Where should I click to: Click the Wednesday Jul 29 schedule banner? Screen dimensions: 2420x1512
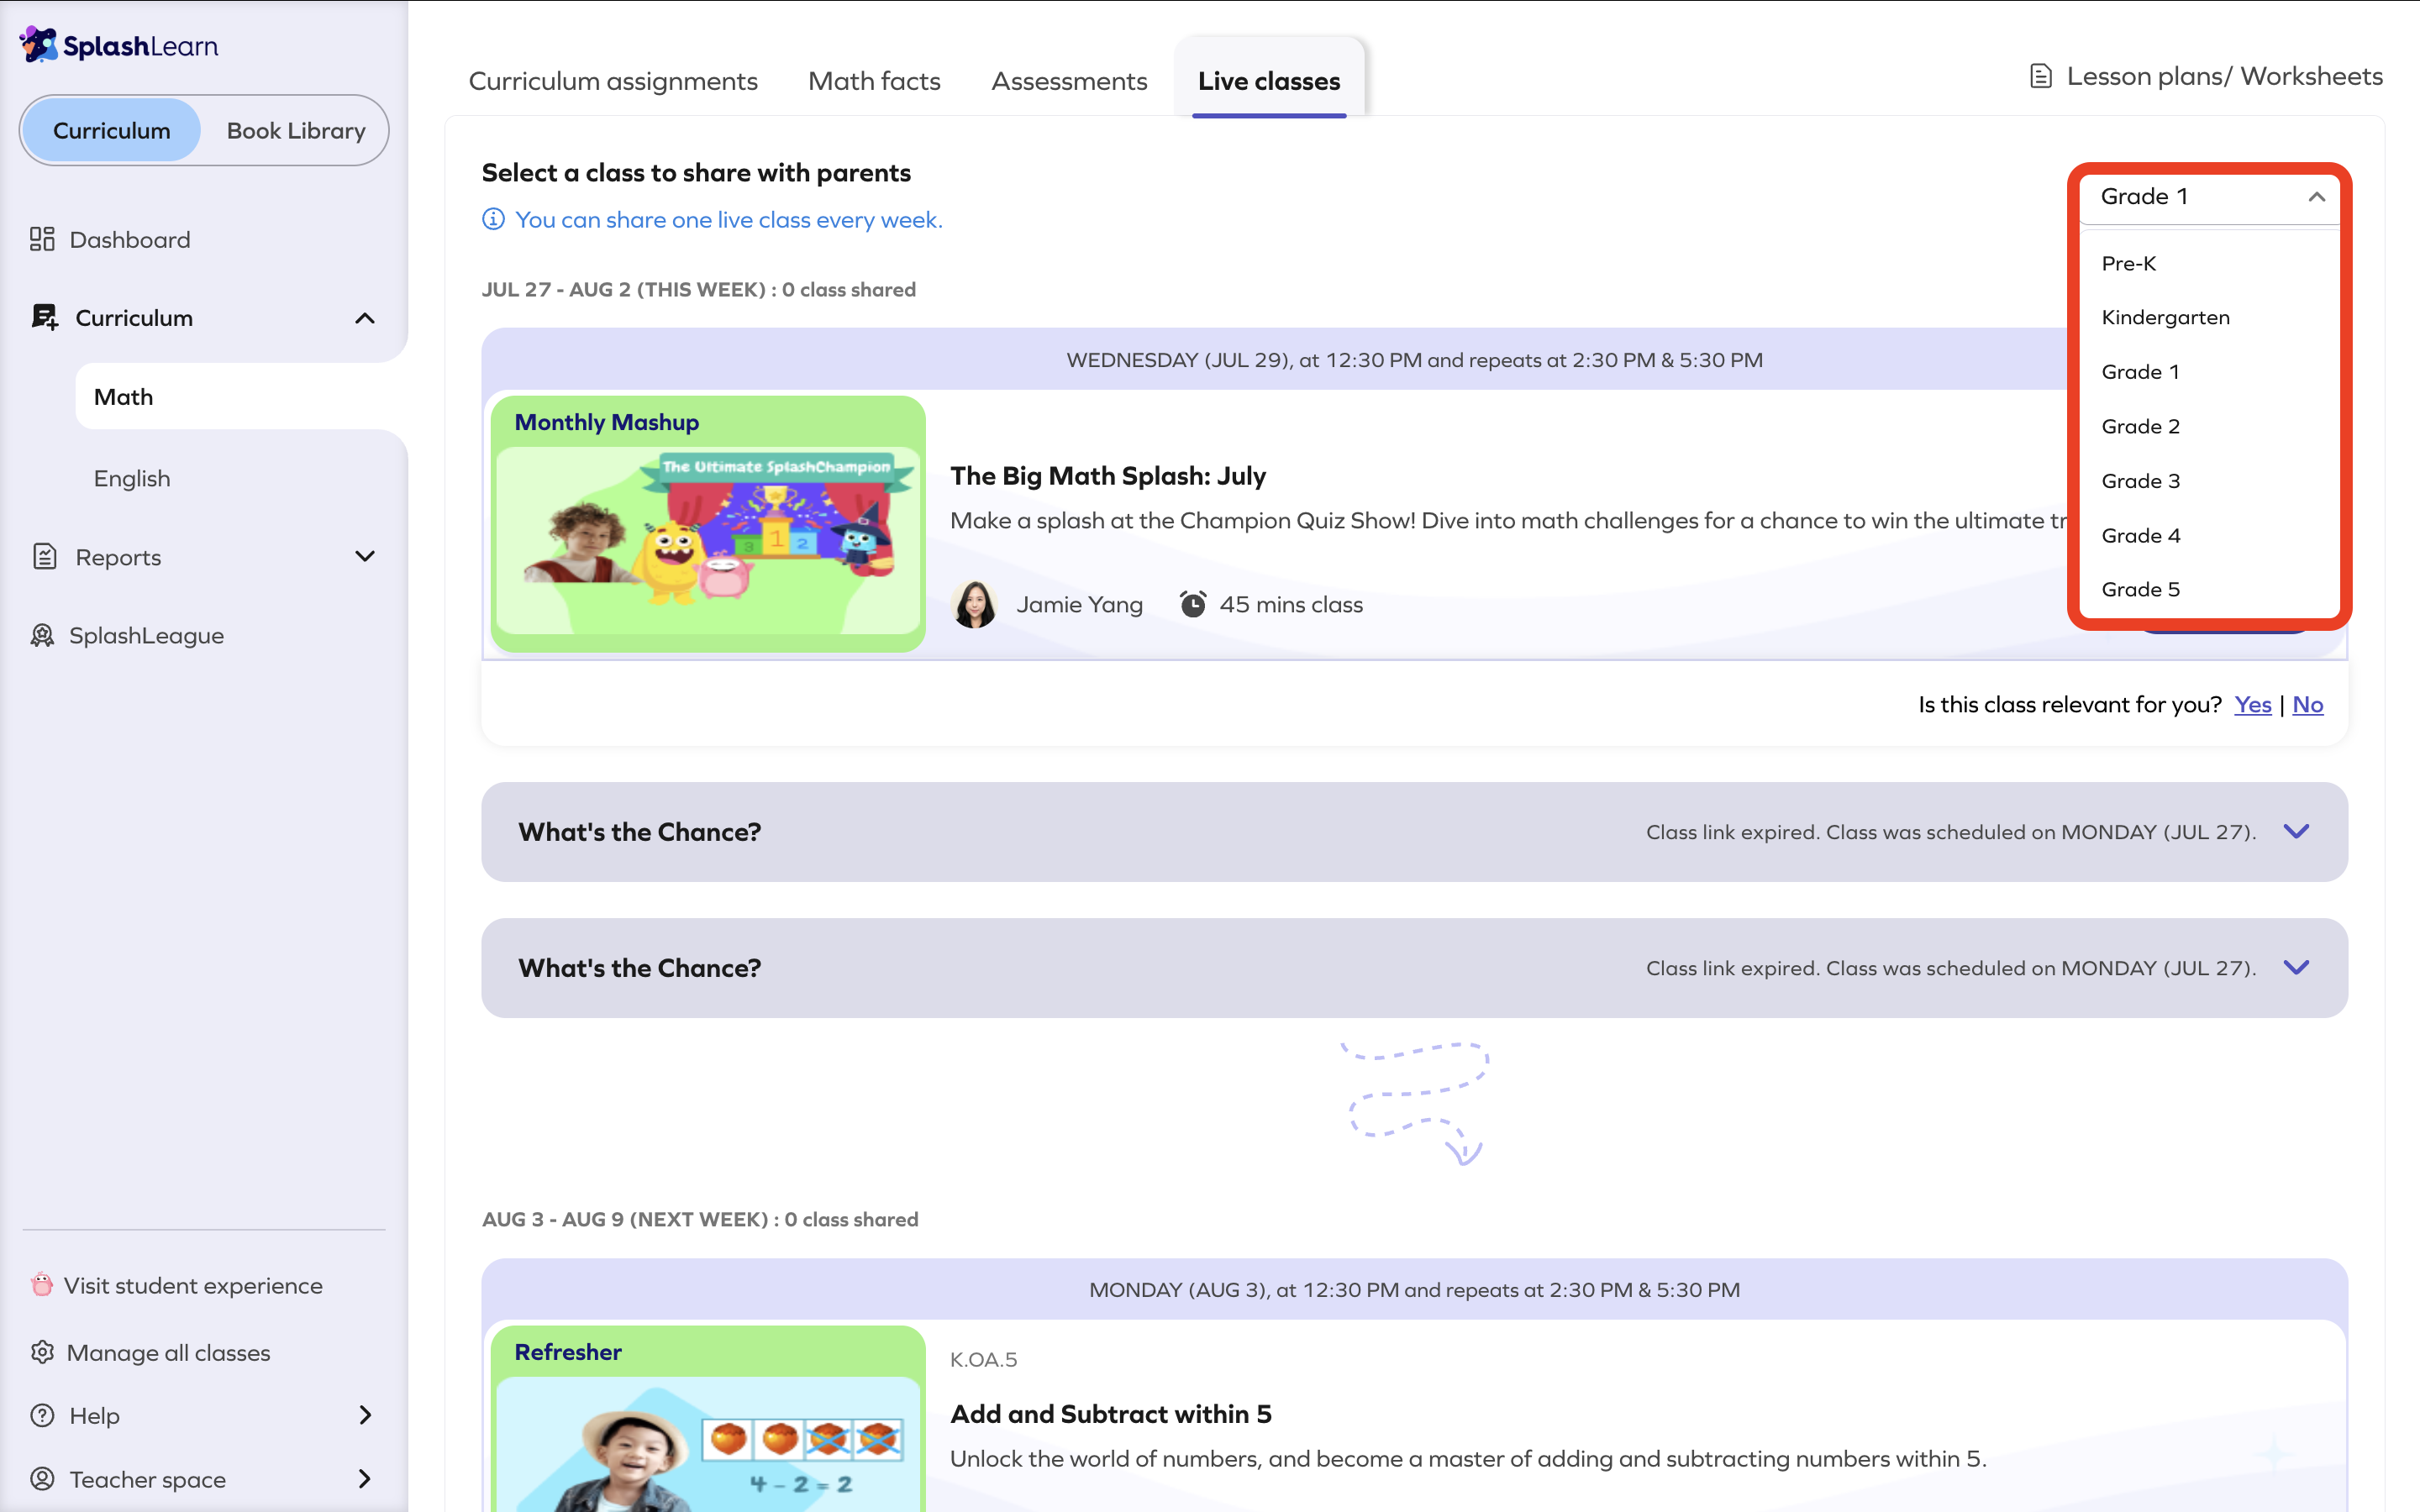(x=1414, y=360)
